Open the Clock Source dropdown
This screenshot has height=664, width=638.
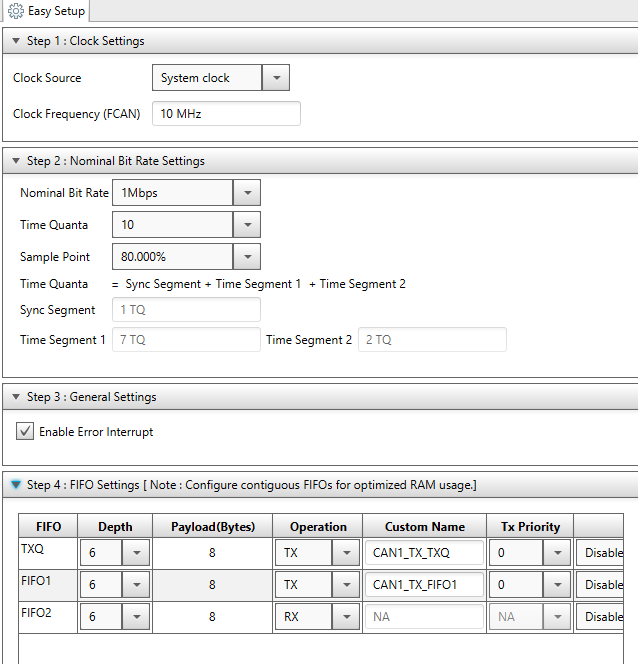click(276, 77)
